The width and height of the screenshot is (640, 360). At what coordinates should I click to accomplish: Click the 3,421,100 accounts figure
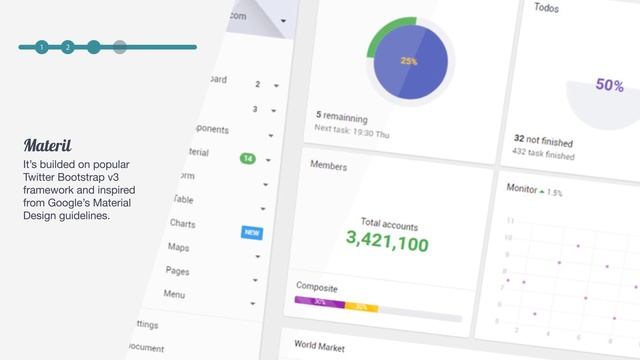[387, 241]
